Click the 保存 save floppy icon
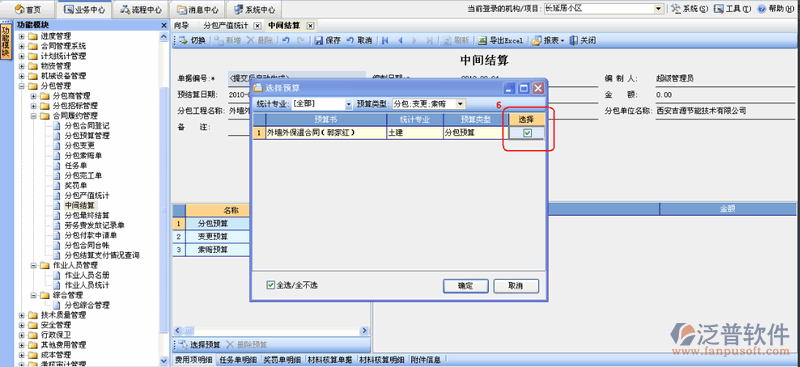This screenshot has height=367, width=800. 319,41
